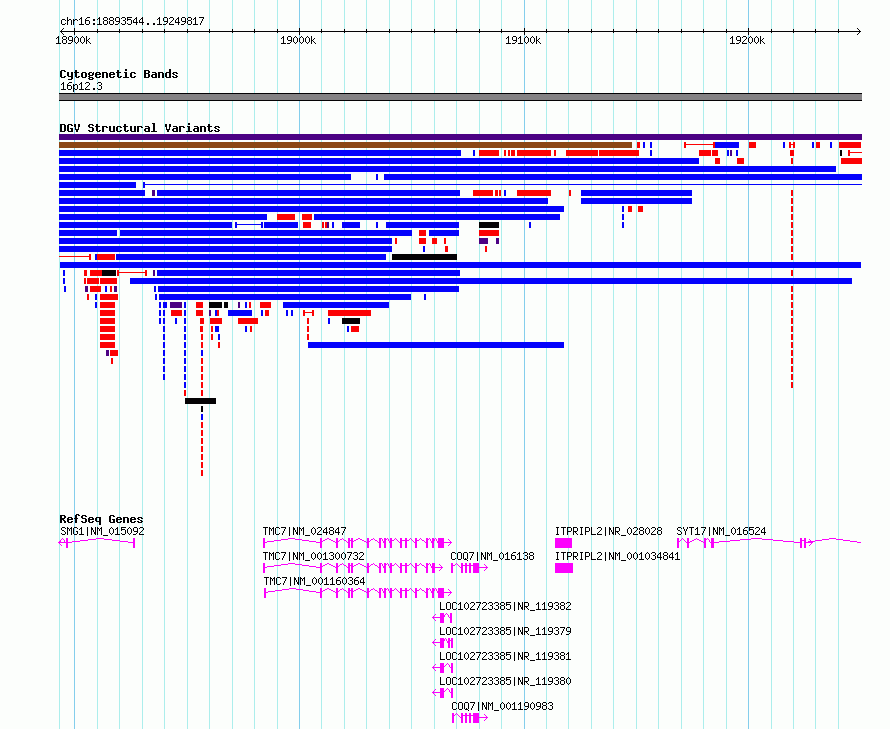Screen dimensions: 890x729
Task: Select the SMG1 gene structure glyph
Action: 97,543
